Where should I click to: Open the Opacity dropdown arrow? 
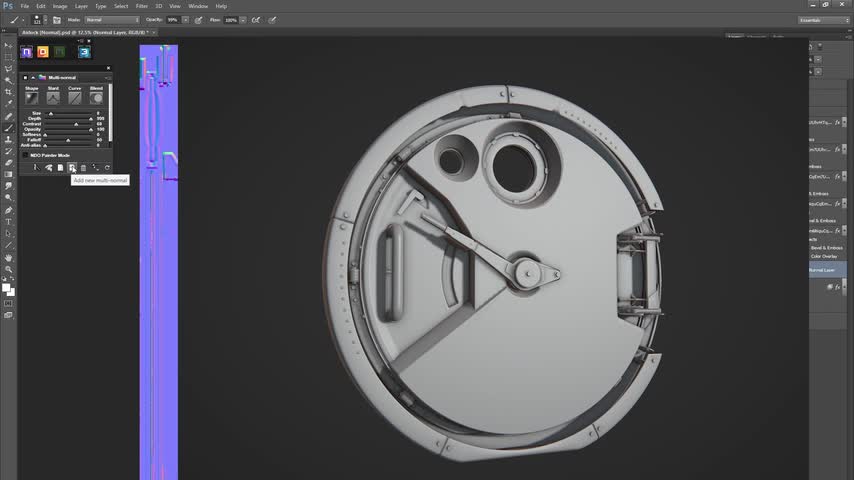(x=186, y=20)
